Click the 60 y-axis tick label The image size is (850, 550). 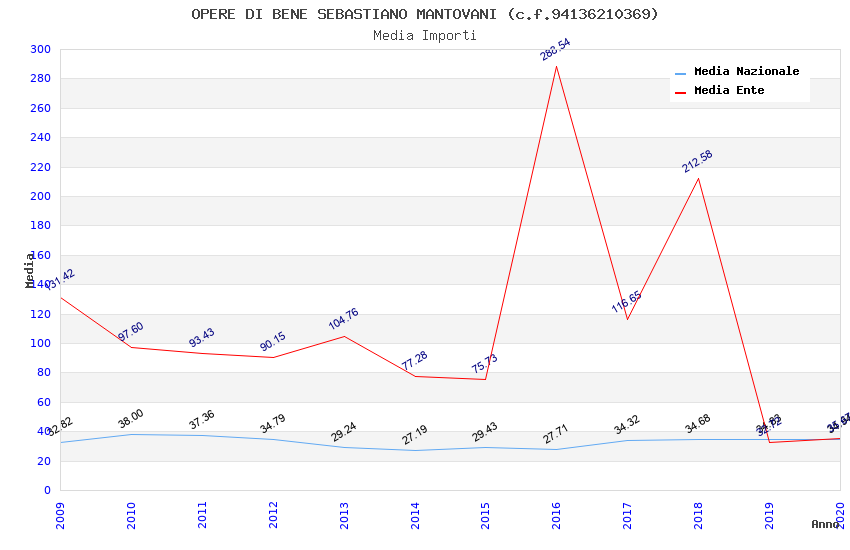point(44,403)
